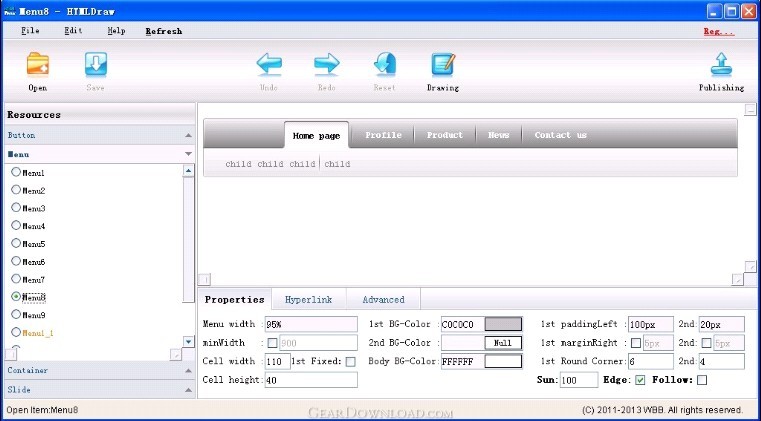Image resolution: width=761 pixels, height=421 pixels.
Task: Select the Menu1_1 radio button
Action: click(16, 332)
